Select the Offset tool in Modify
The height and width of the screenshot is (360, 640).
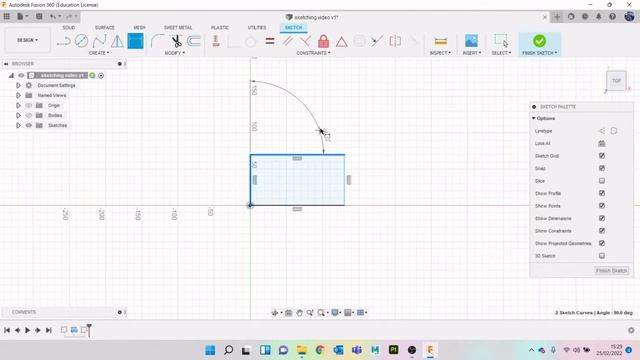pos(194,41)
